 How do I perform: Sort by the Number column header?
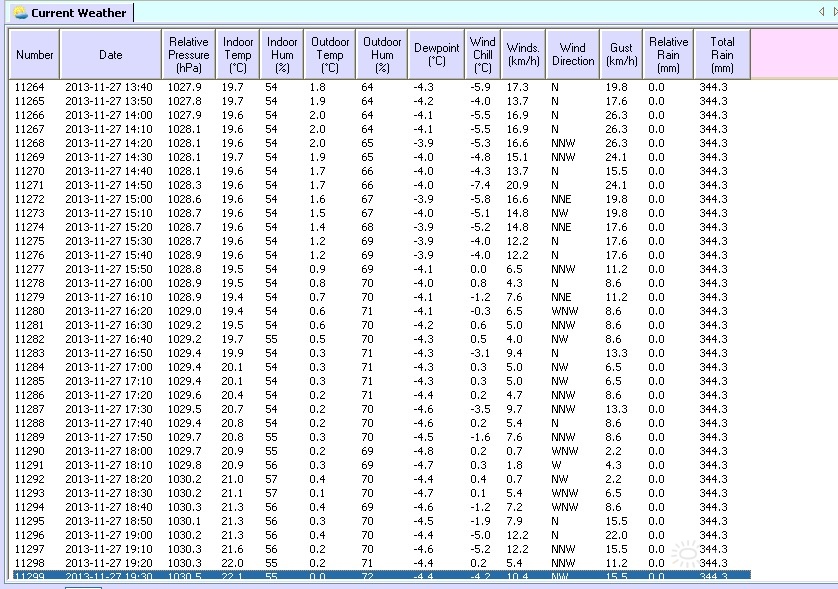(35, 55)
